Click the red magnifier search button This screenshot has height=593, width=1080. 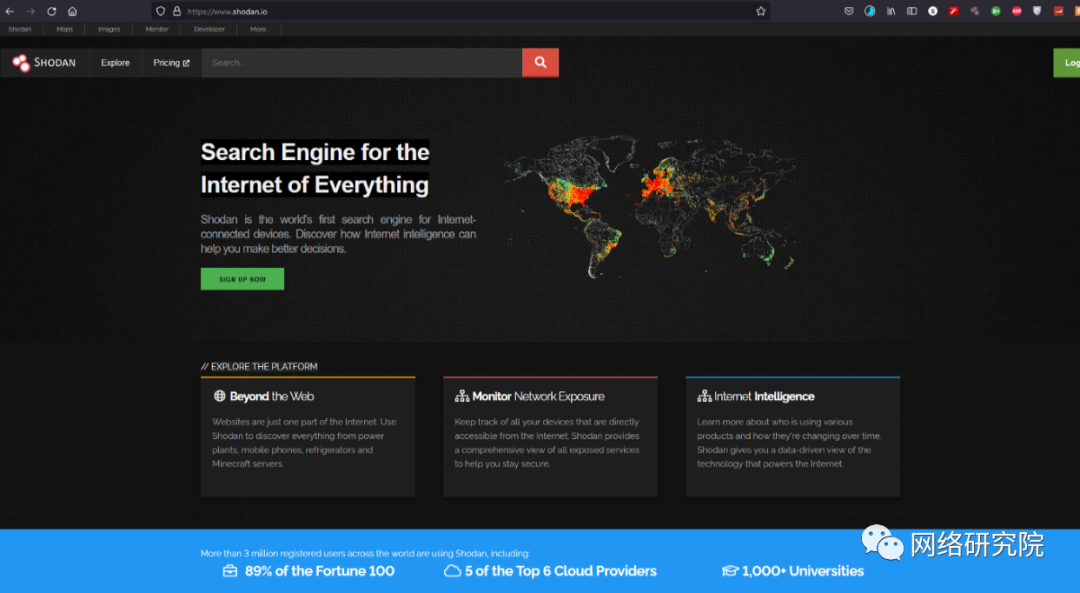pyautogui.click(x=541, y=63)
